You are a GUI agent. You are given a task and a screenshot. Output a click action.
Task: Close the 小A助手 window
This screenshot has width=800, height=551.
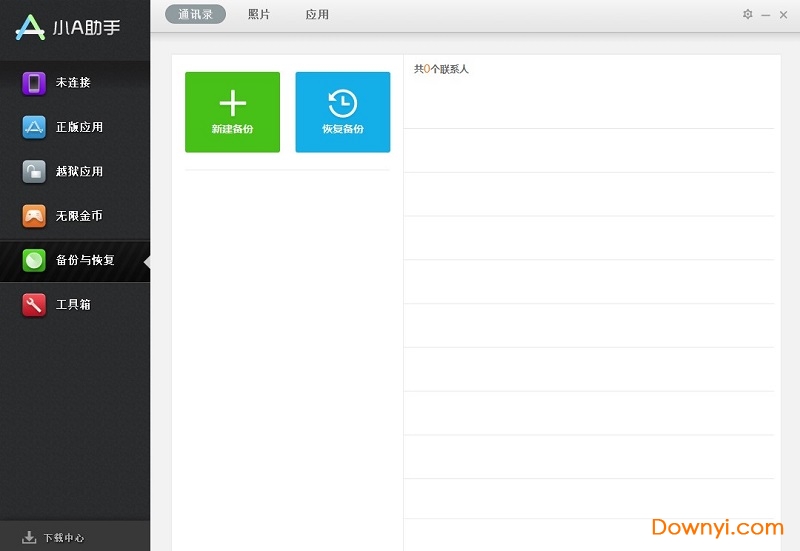pyautogui.click(x=783, y=15)
